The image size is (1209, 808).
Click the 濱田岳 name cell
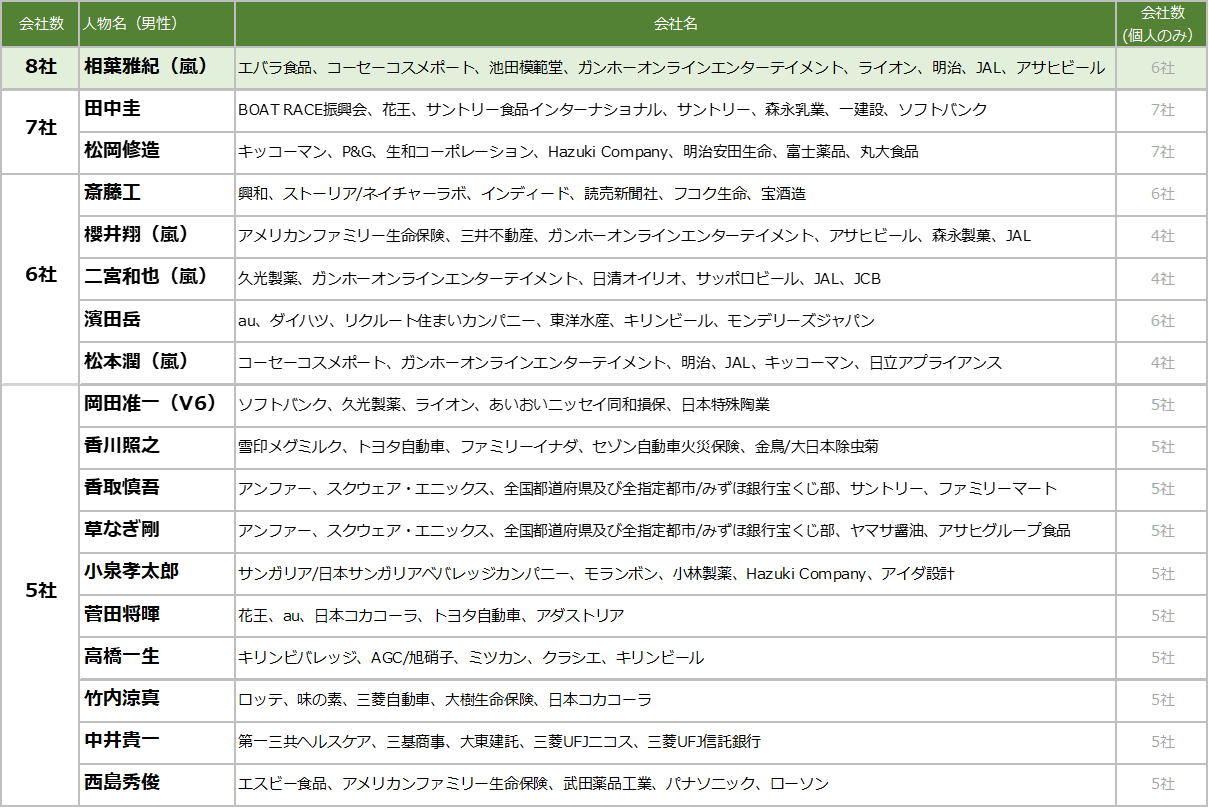157,320
